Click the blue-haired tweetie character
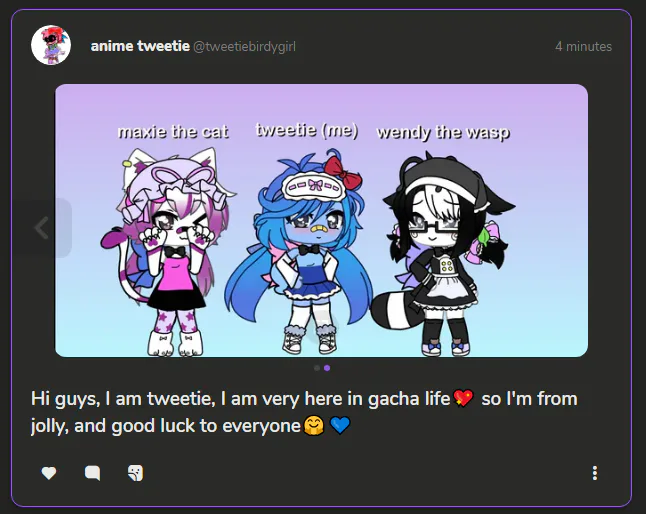This screenshot has width=646, height=514. click(301, 251)
